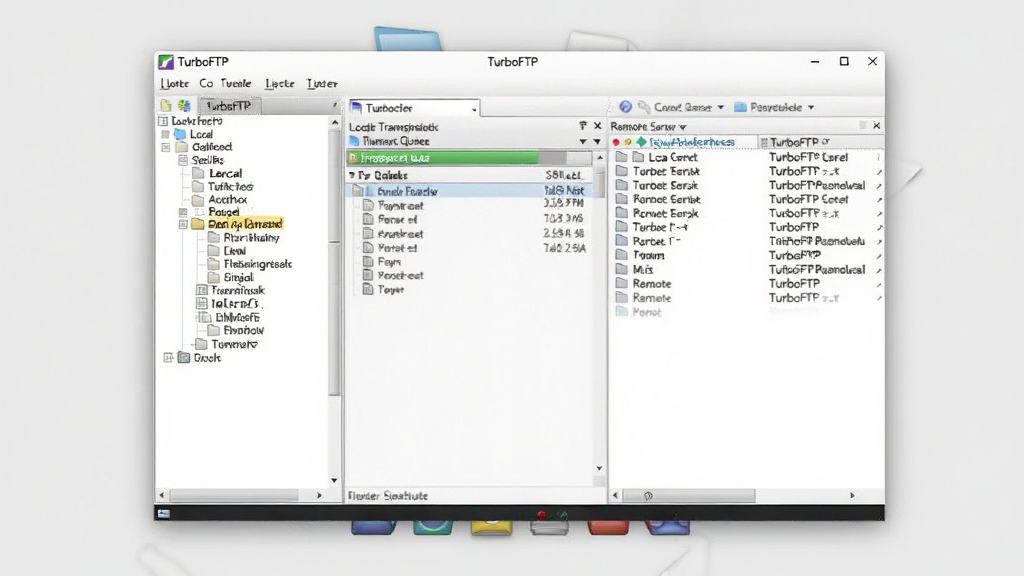1024x576 pixels.
Task: Open the Turbocler combo box dropdown arrow
Action: (x=474, y=109)
